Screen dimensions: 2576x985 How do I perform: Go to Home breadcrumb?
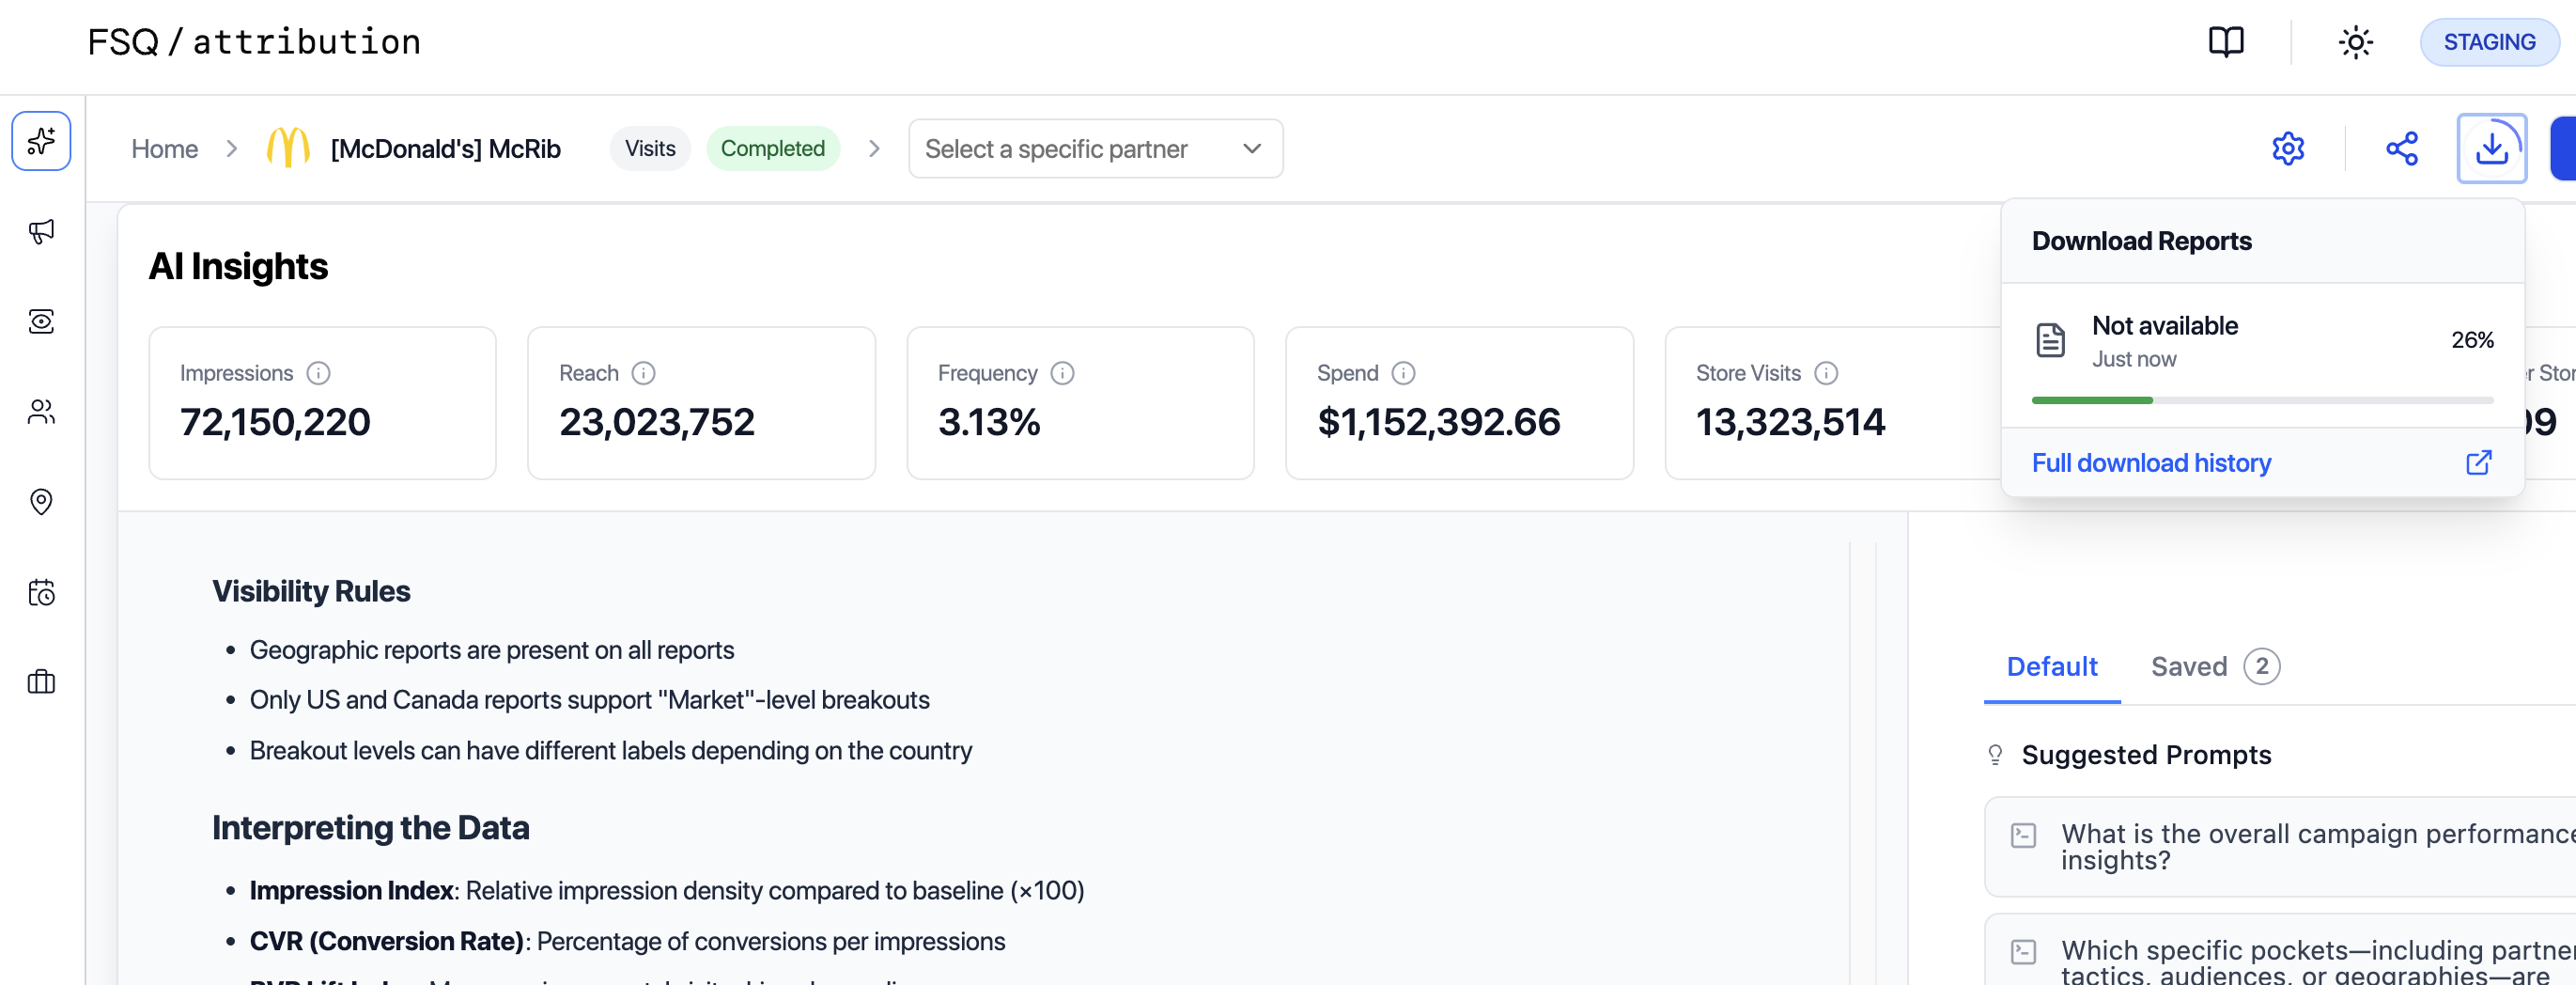point(165,149)
